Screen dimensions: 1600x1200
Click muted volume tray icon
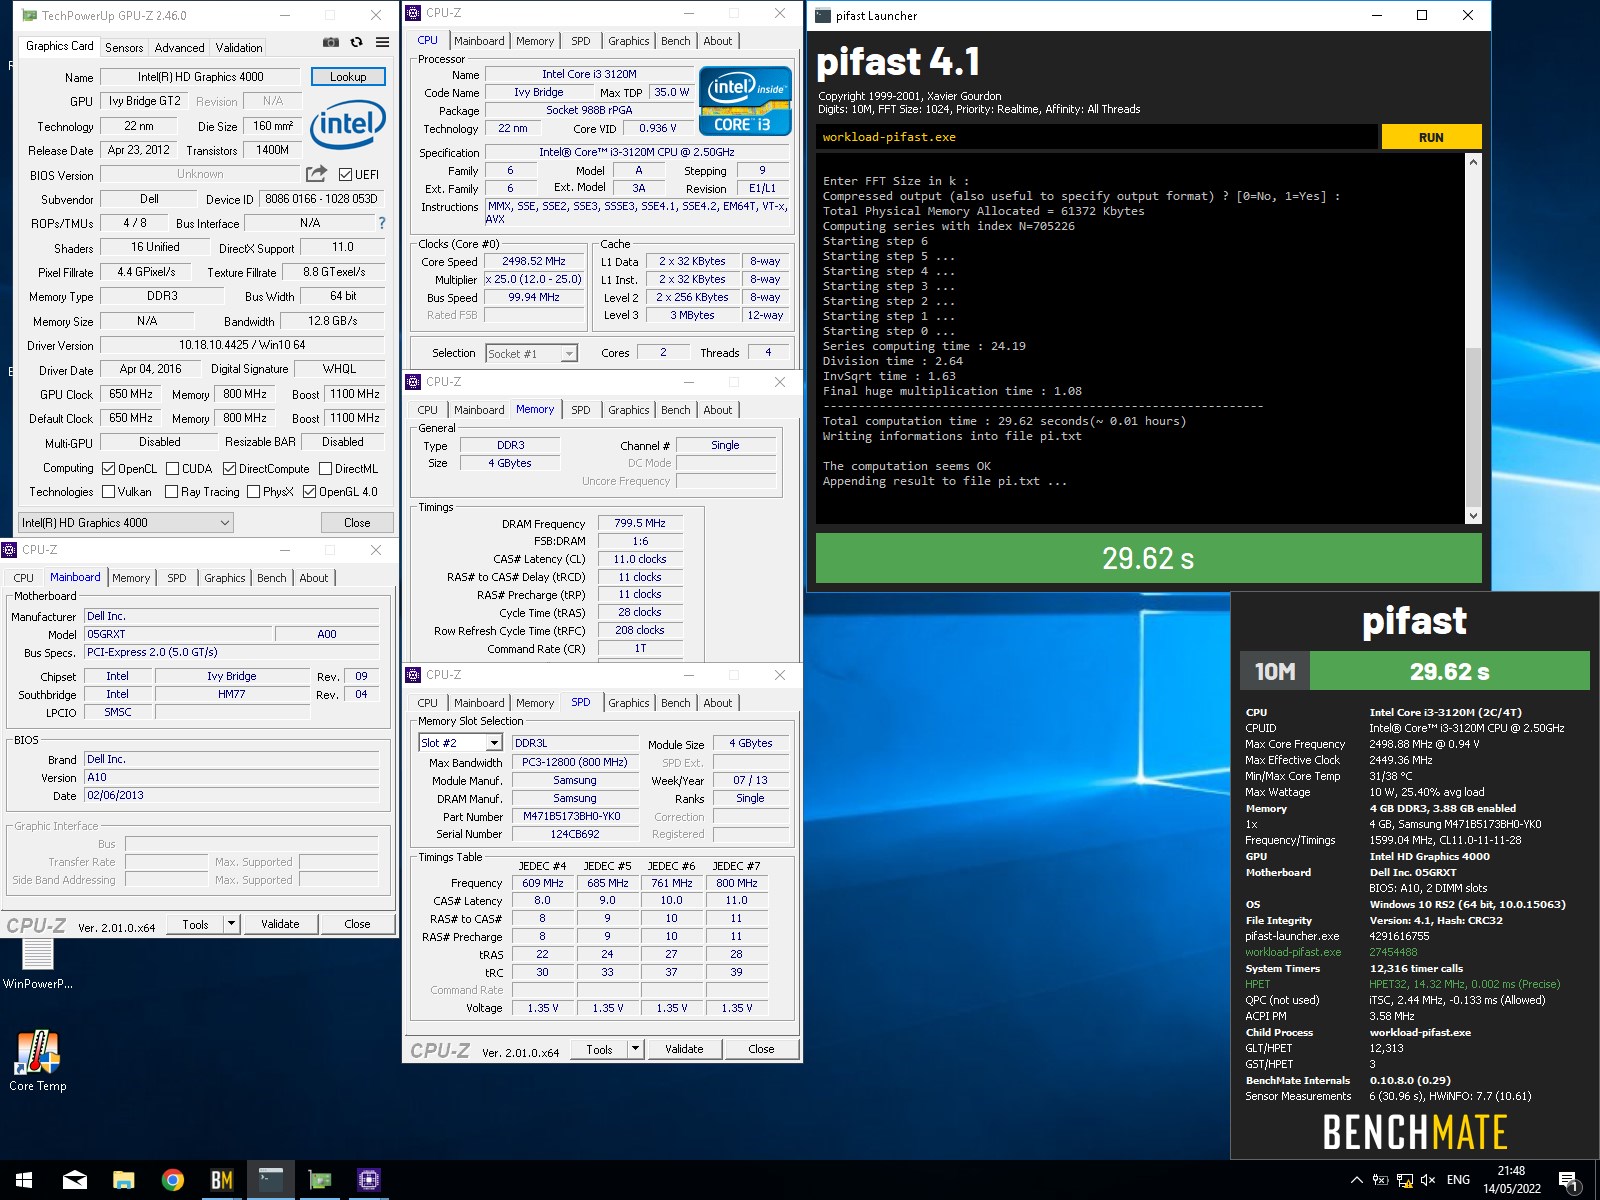click(x=1428, y=1180)
